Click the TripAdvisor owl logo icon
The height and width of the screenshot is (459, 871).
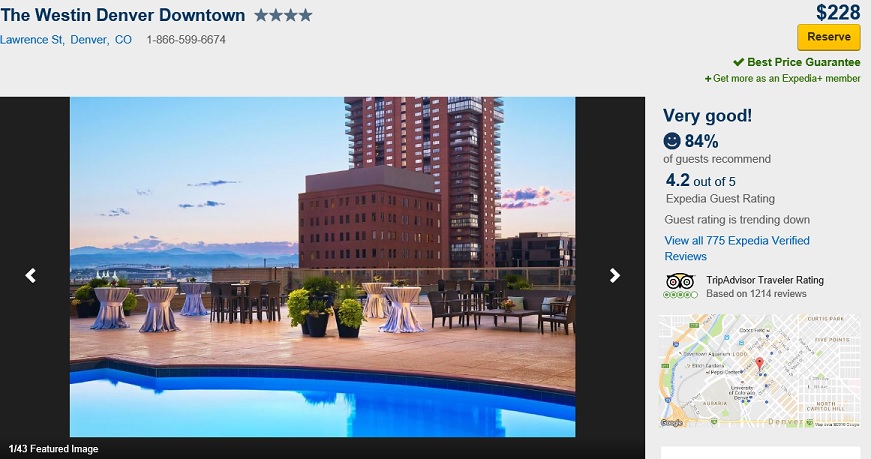[x=680, y=281]
